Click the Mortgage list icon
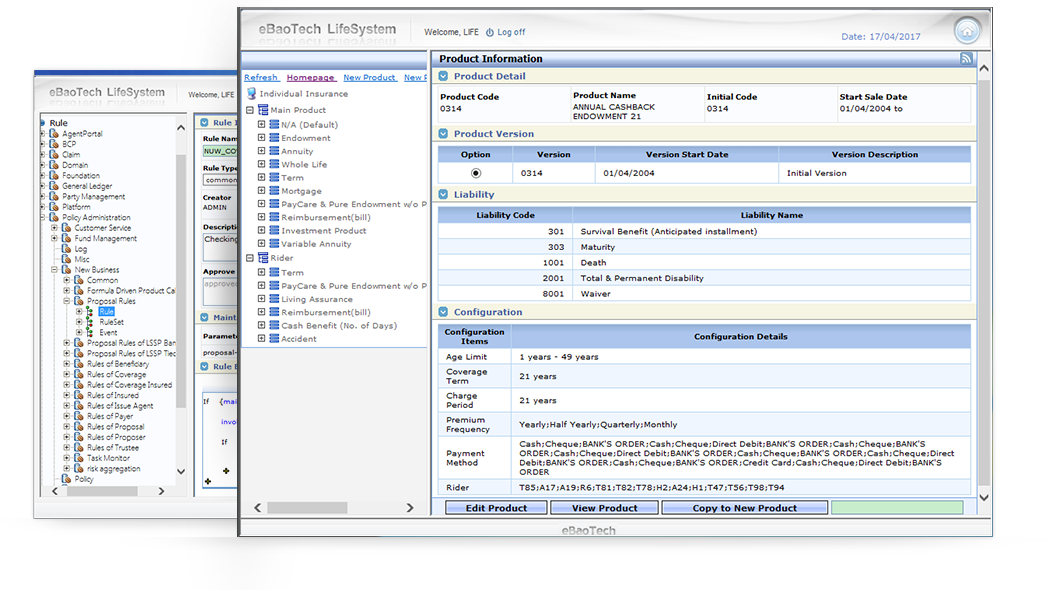The image size is (1047, 590). click(x=274, y=191)
